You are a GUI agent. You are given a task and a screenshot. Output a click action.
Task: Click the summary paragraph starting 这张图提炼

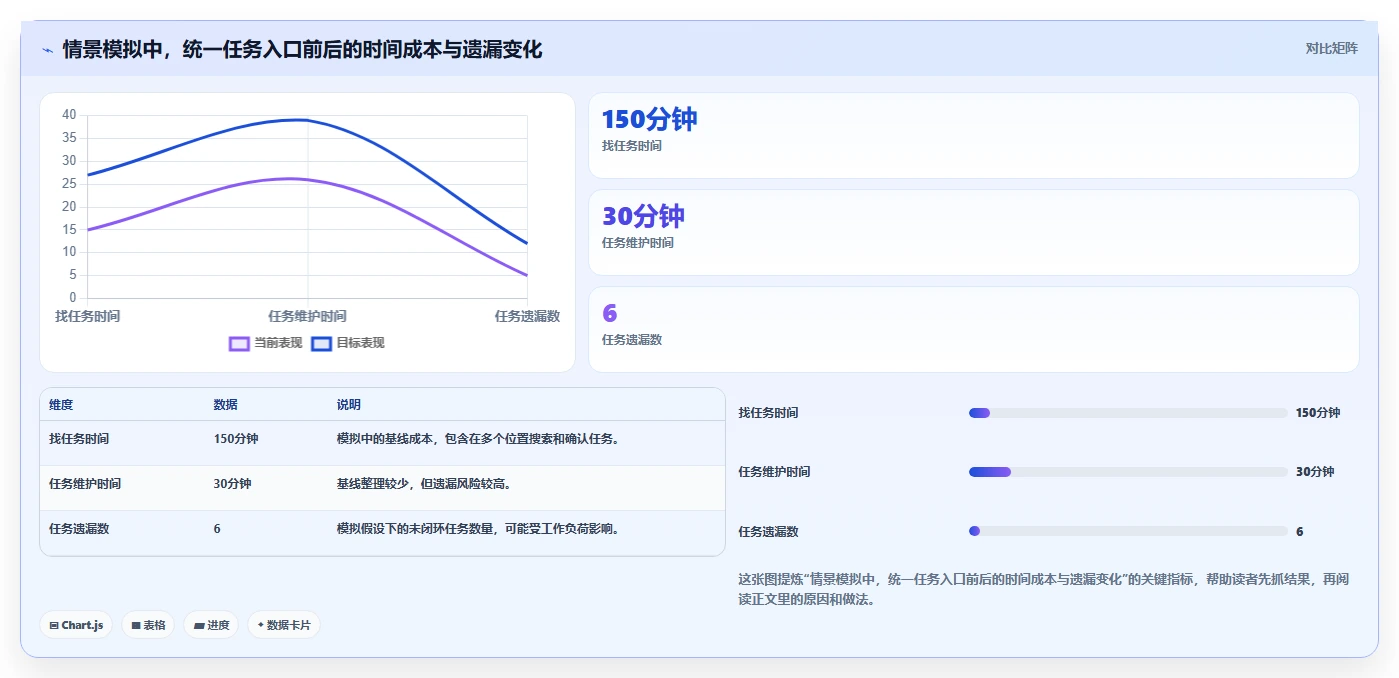pyautogui.click(x=1044, y=589)
